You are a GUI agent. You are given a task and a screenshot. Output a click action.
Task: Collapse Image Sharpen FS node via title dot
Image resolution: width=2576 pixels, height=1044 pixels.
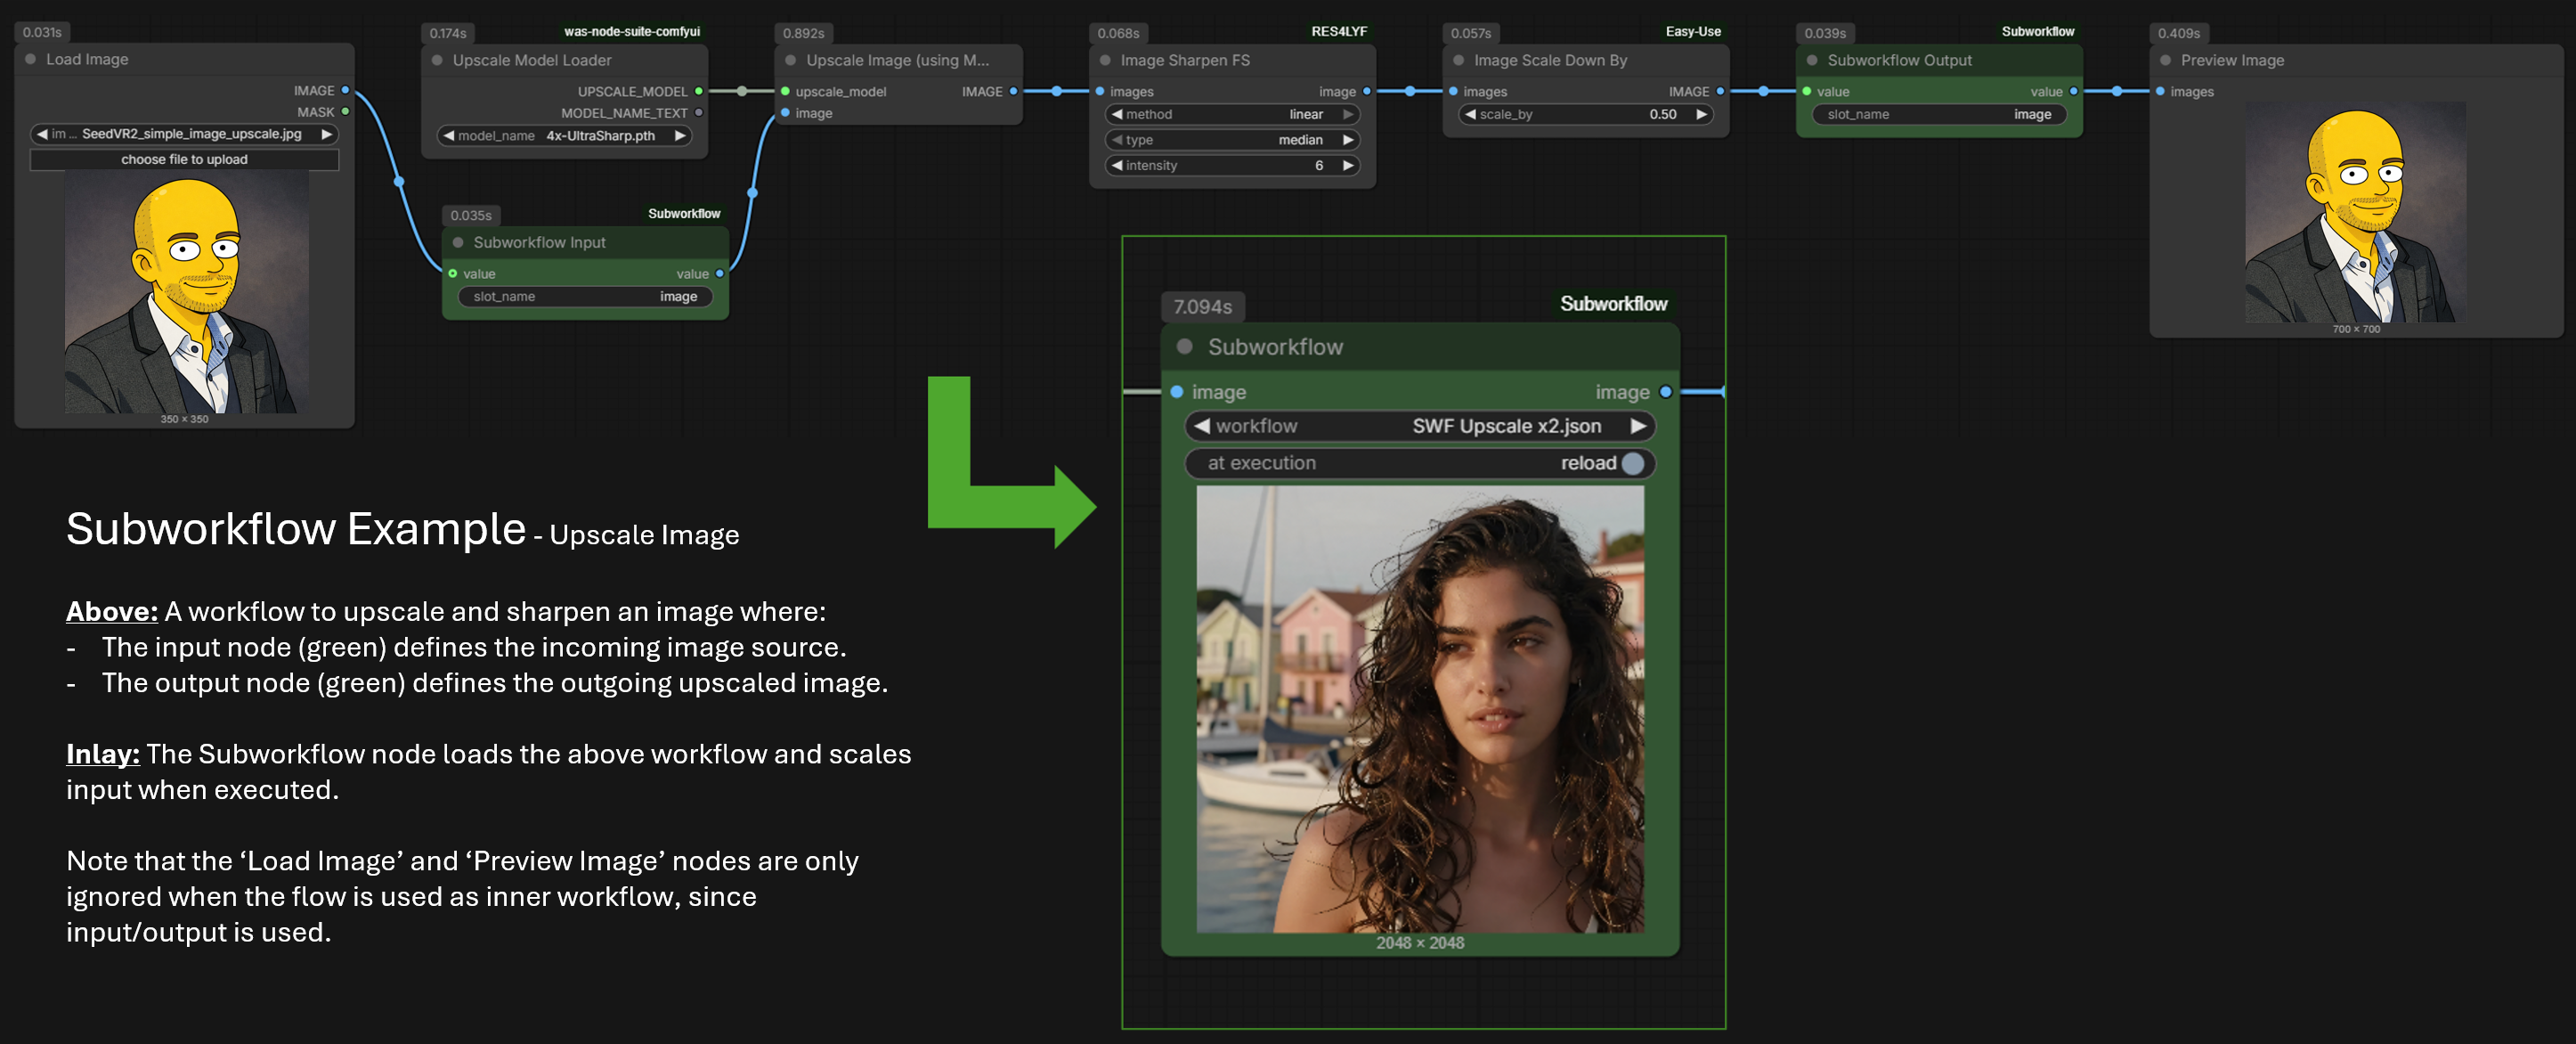(x=1105, y=60)
